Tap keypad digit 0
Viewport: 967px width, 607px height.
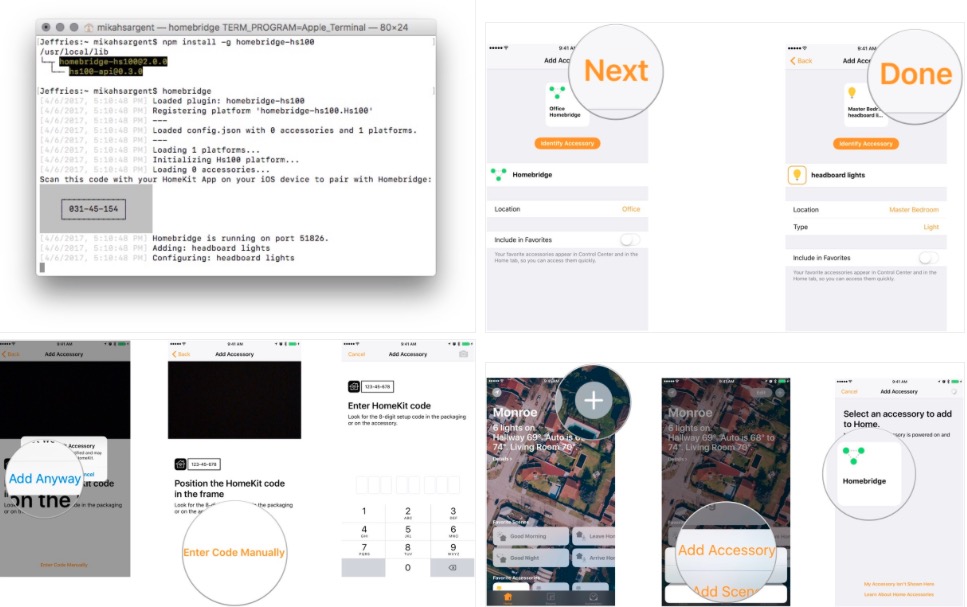408,568
